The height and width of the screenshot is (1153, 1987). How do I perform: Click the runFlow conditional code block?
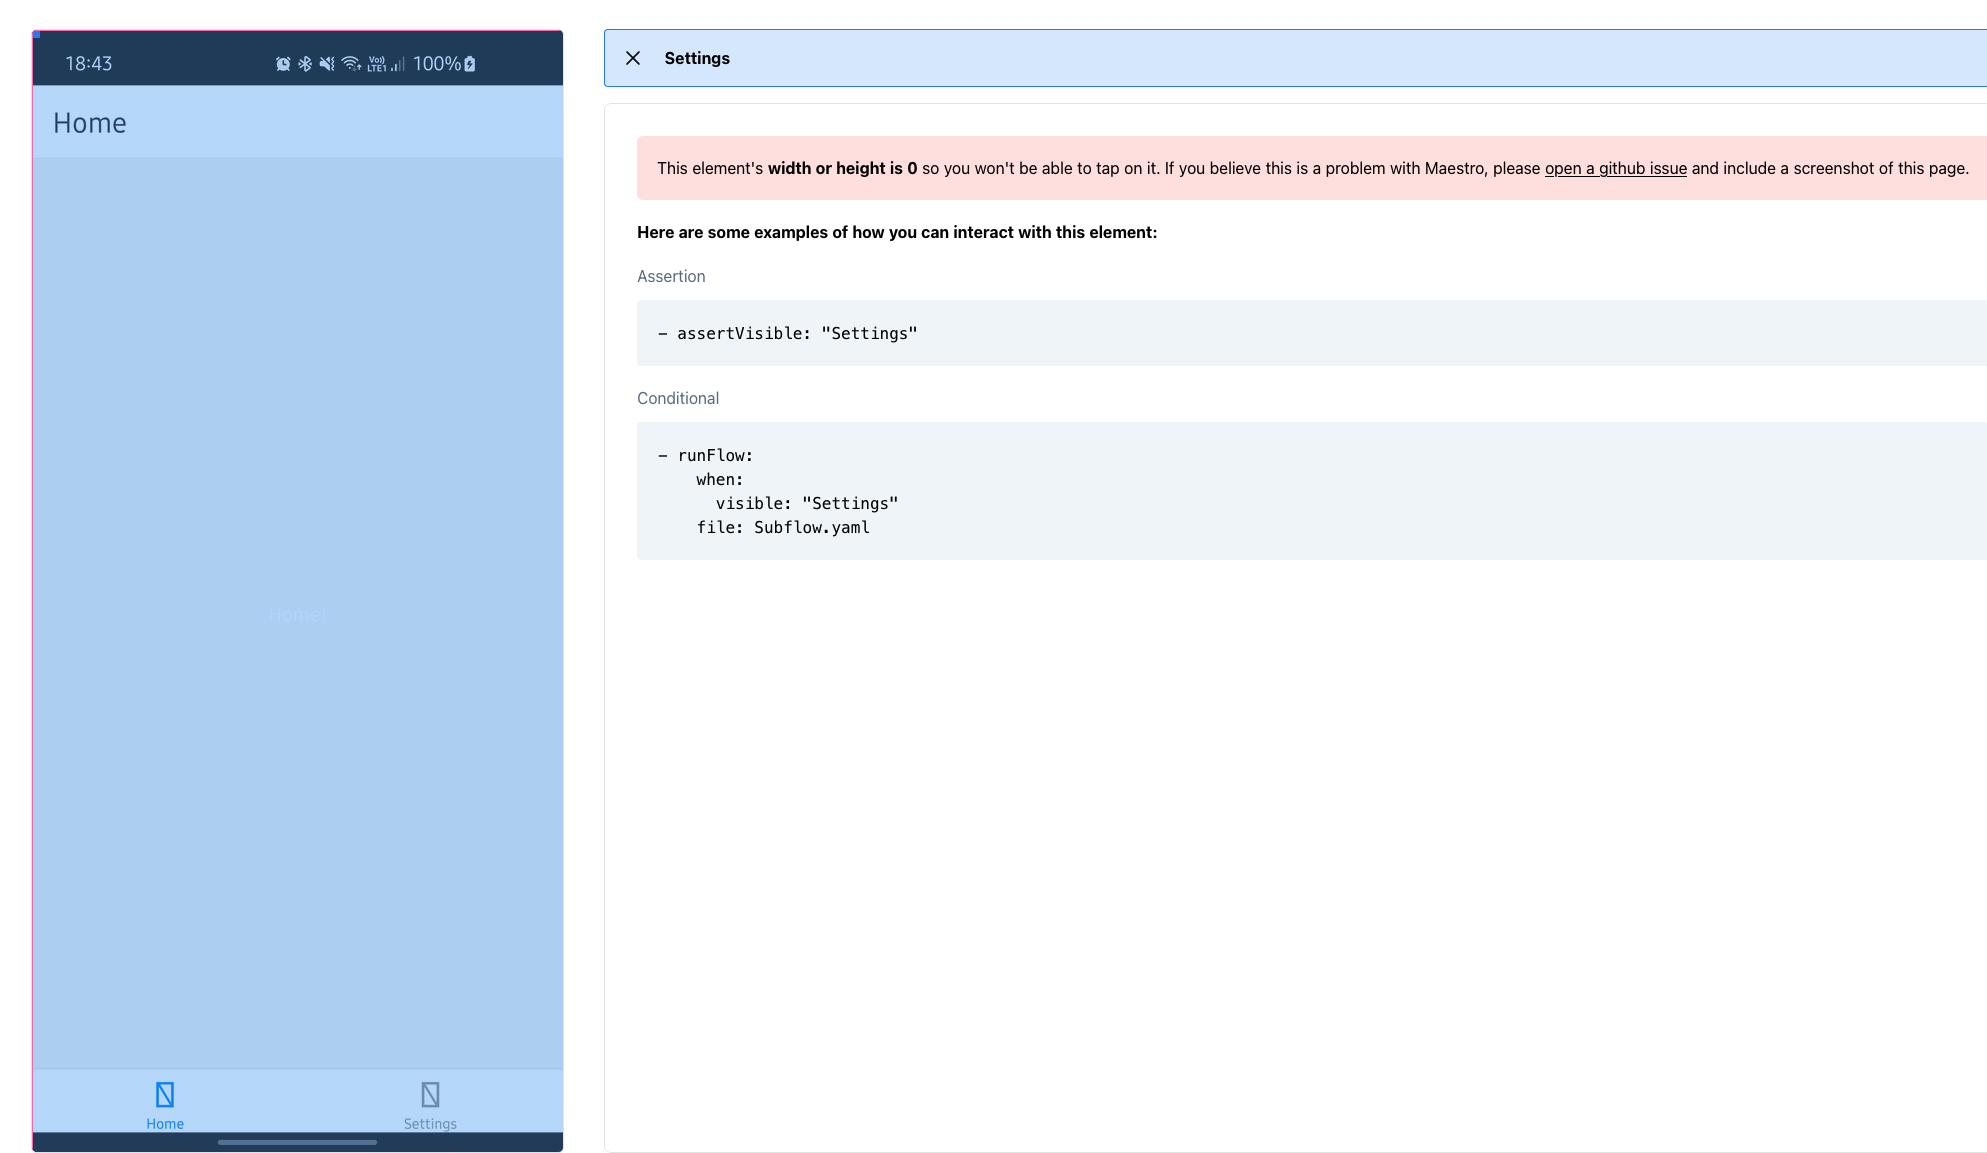(x=780, y=491)
